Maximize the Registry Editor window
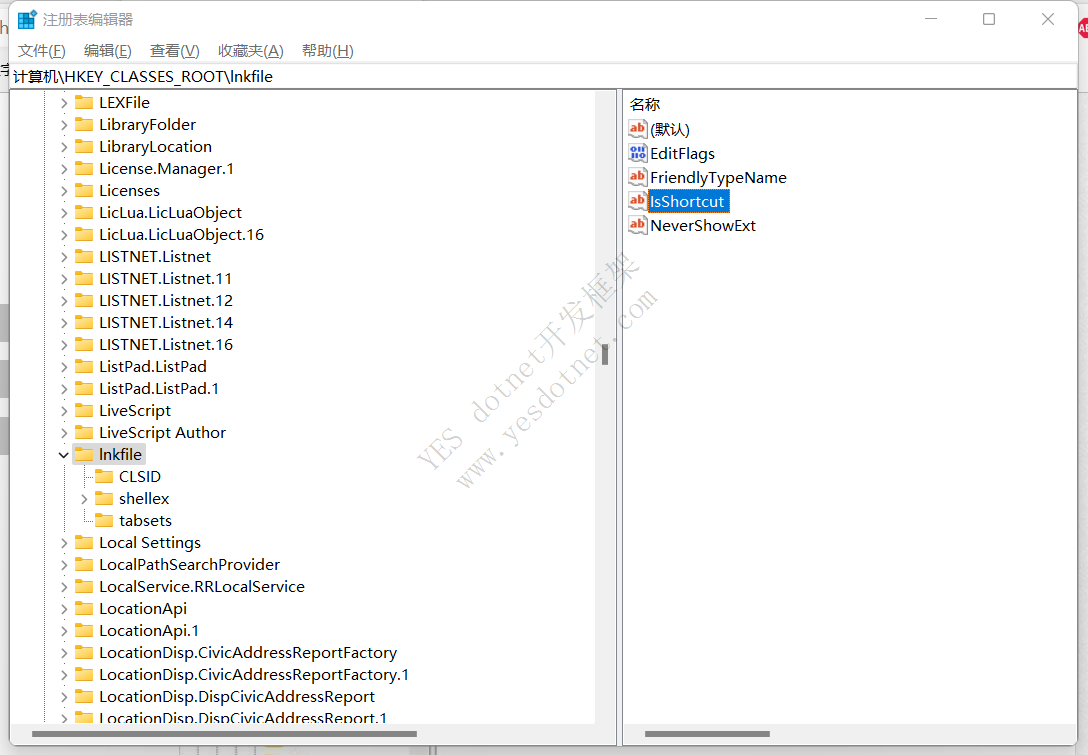Viewport: 1088px width, 755px height. click(x=989, y=19)
